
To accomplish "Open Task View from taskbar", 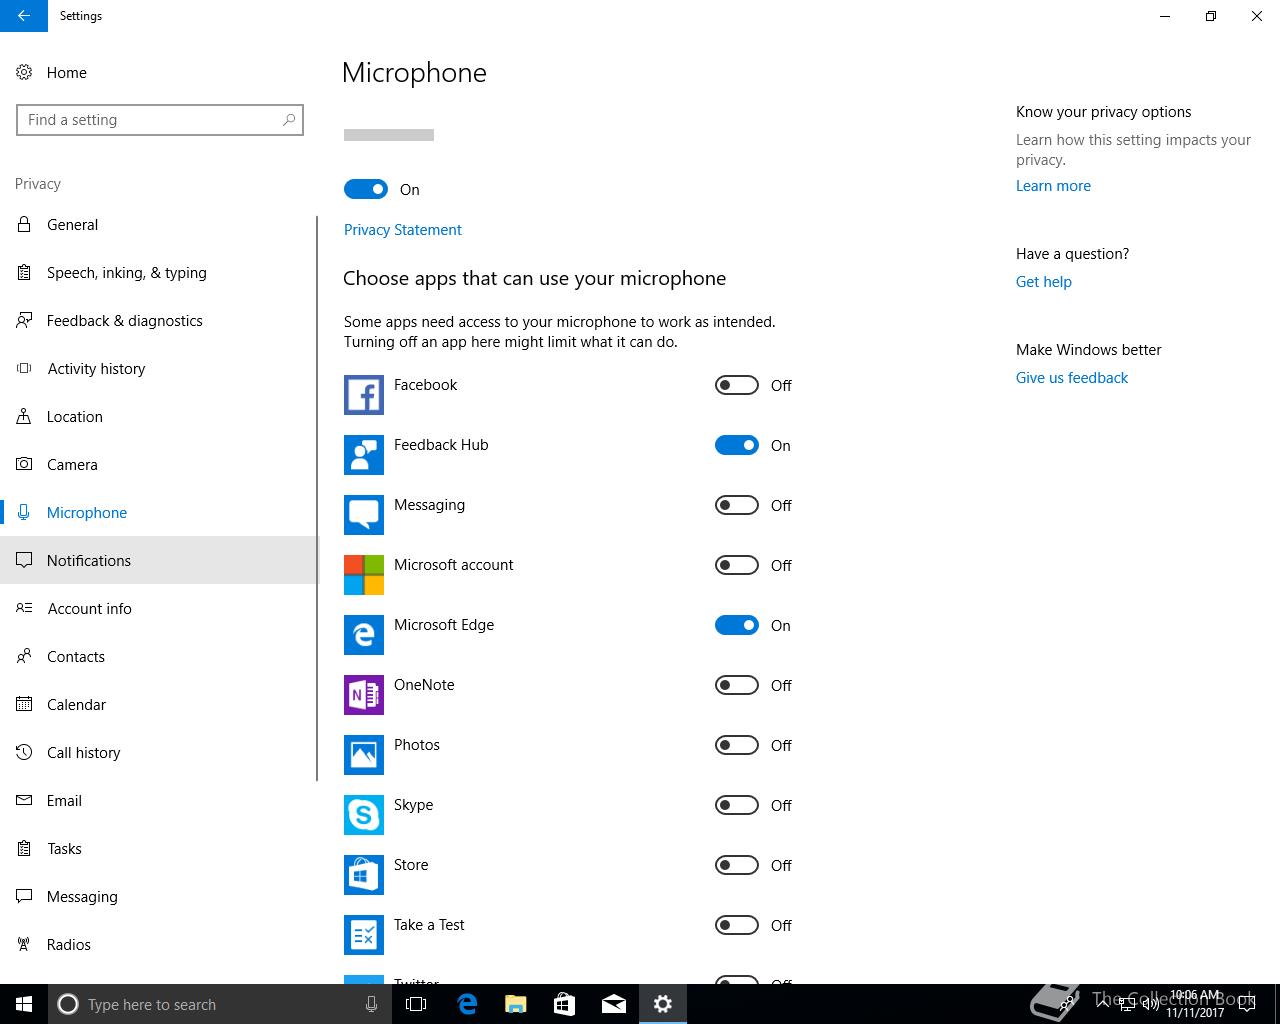I will (416, 1004).
